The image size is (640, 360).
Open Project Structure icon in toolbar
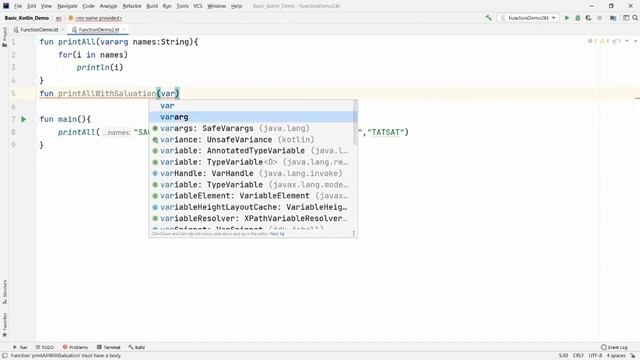(613, 18)
